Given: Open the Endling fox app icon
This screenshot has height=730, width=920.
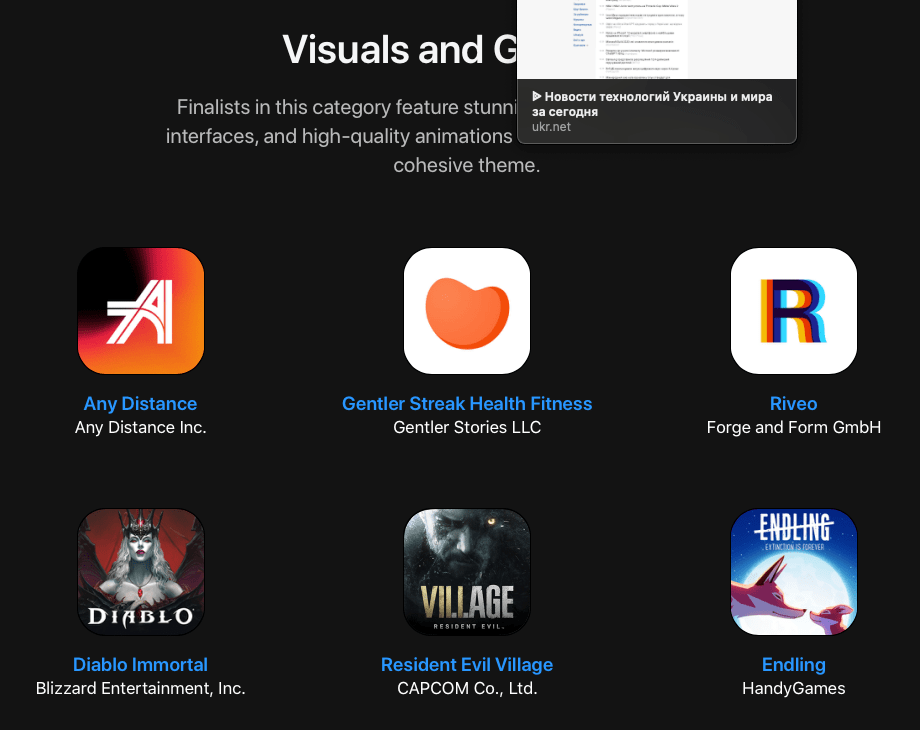Looking at the screenshot, I should (794, 572).
